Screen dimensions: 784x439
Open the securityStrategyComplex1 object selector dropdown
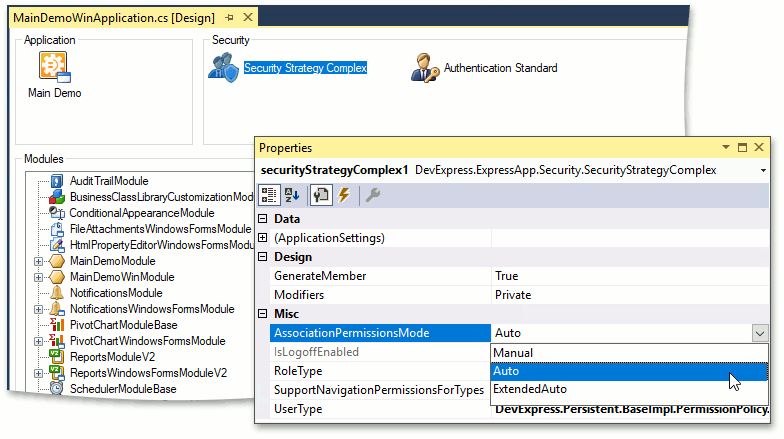click(763, 170)
